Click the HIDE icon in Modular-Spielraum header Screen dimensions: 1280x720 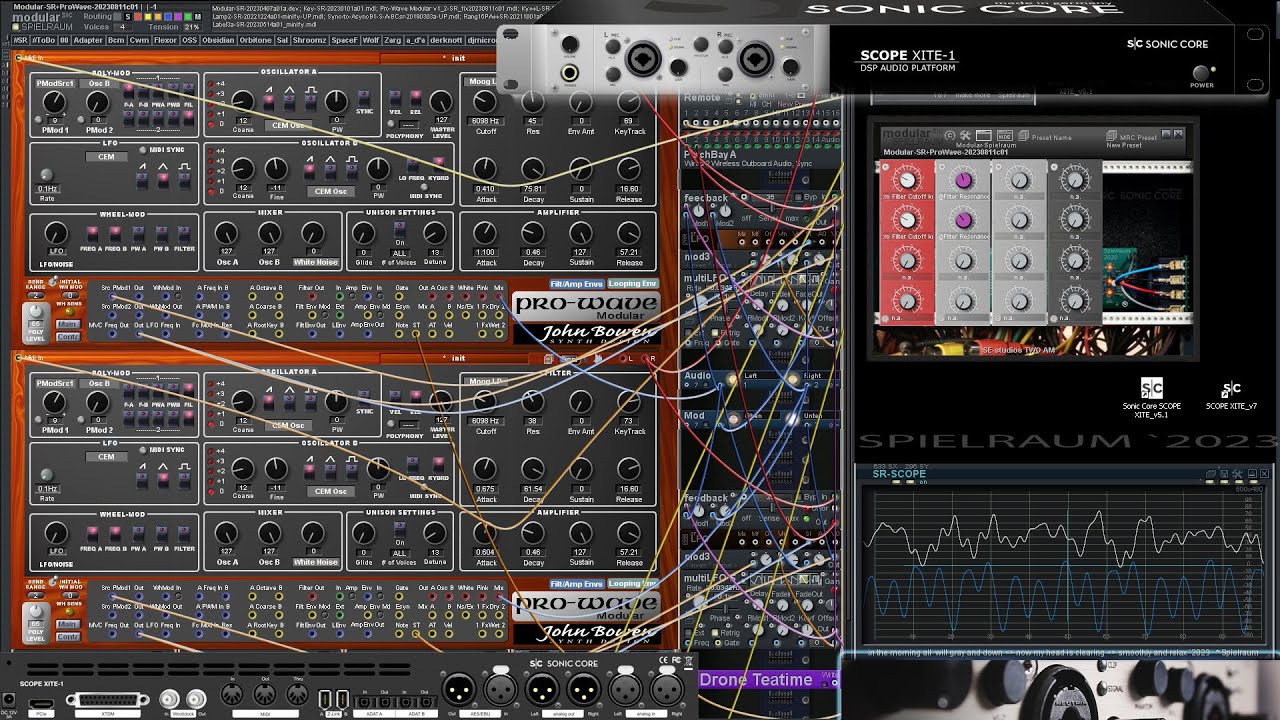[x=1004, y=136]
